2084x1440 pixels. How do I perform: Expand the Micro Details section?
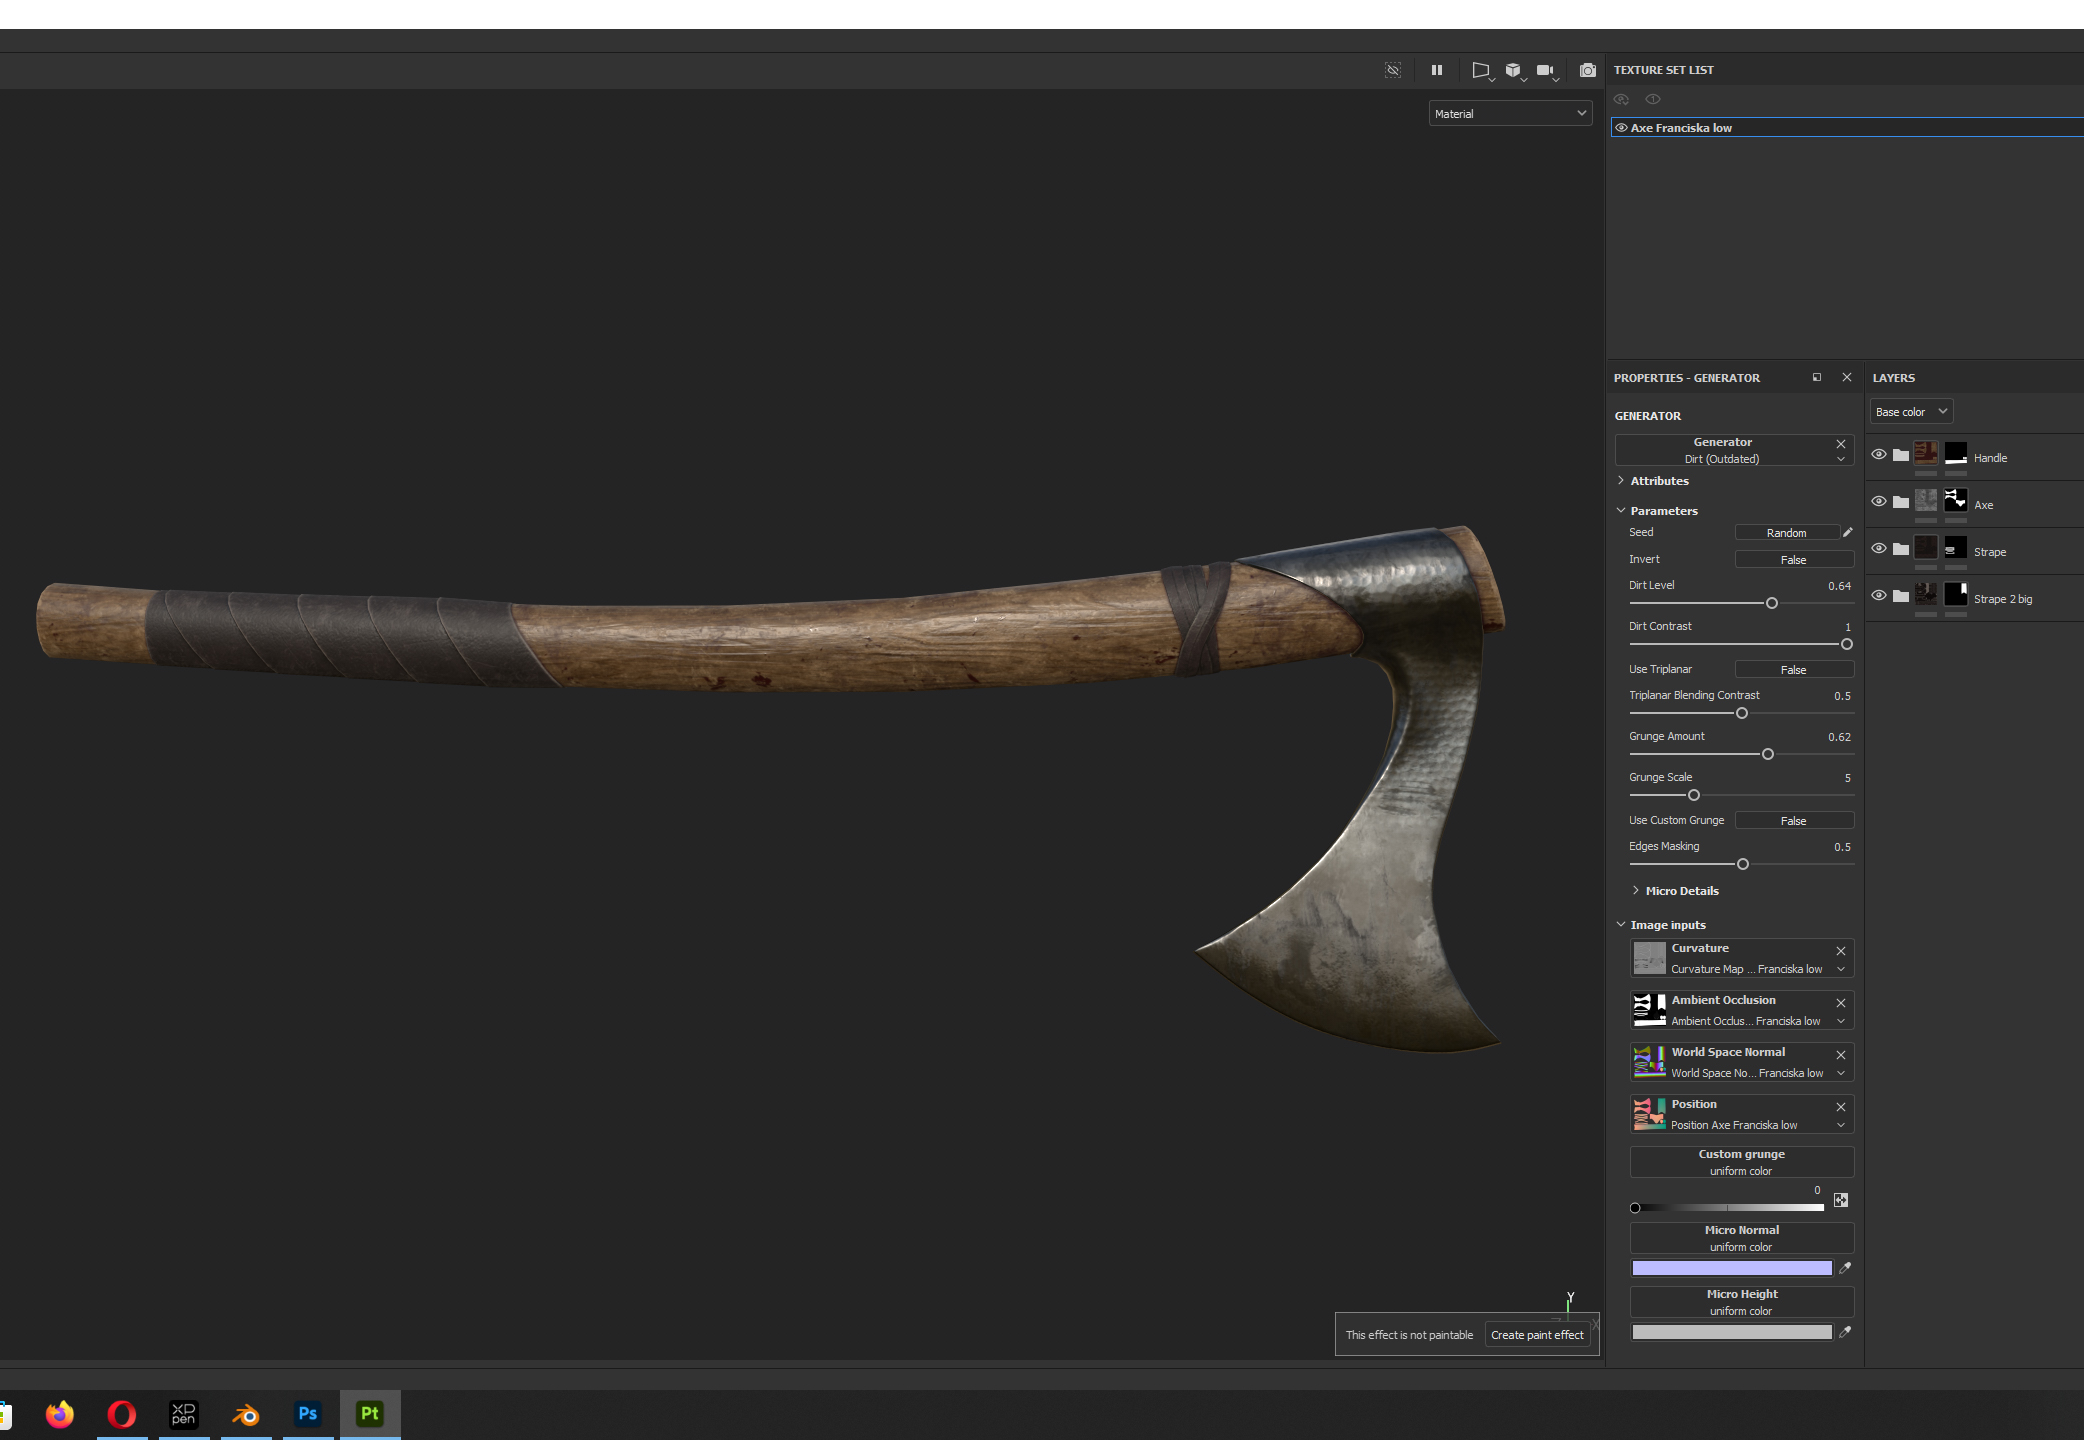pos(1681,891)
